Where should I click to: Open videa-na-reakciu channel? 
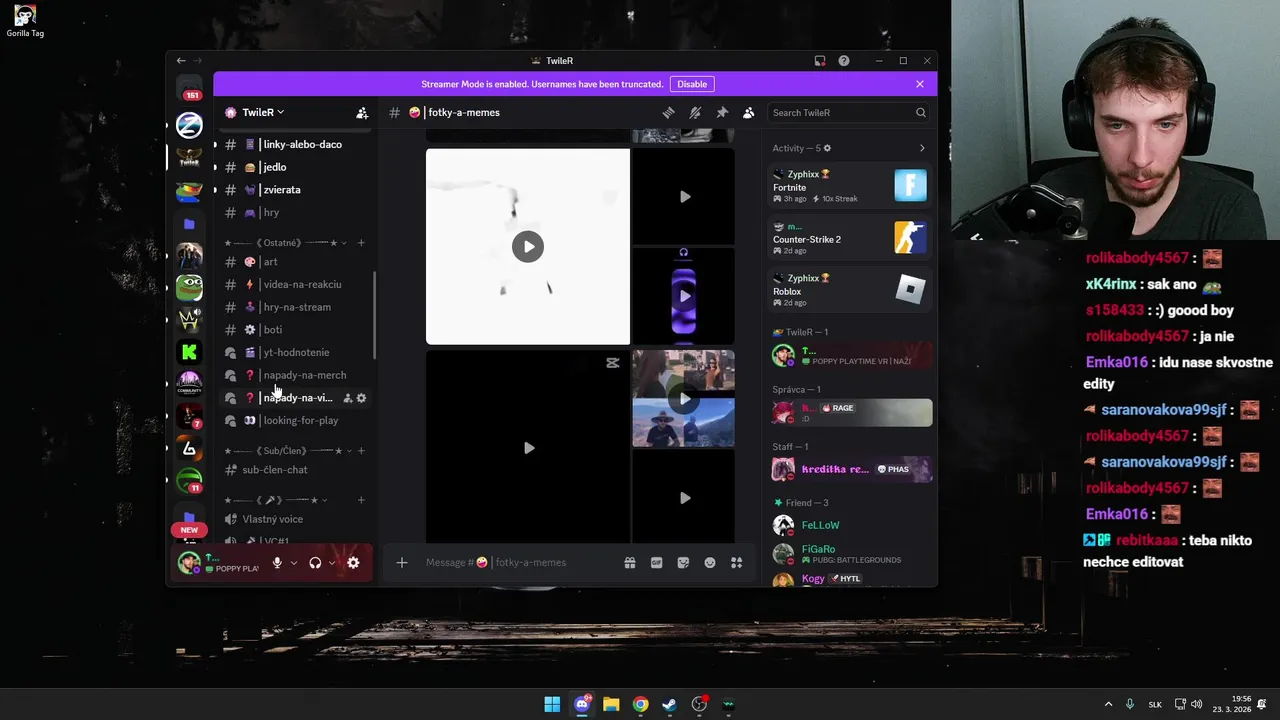click(295, 285)
